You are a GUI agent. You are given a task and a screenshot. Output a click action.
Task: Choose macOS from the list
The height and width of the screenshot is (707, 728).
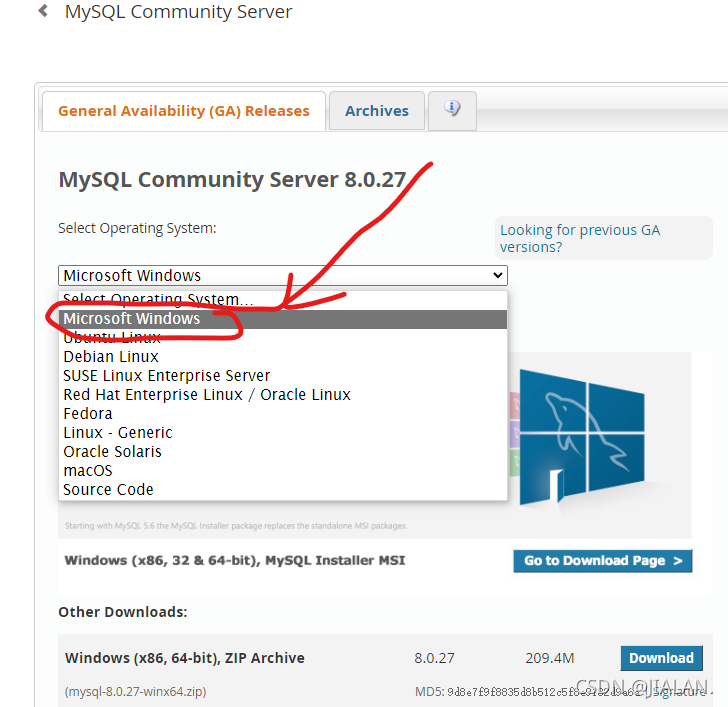pos(283,471)
